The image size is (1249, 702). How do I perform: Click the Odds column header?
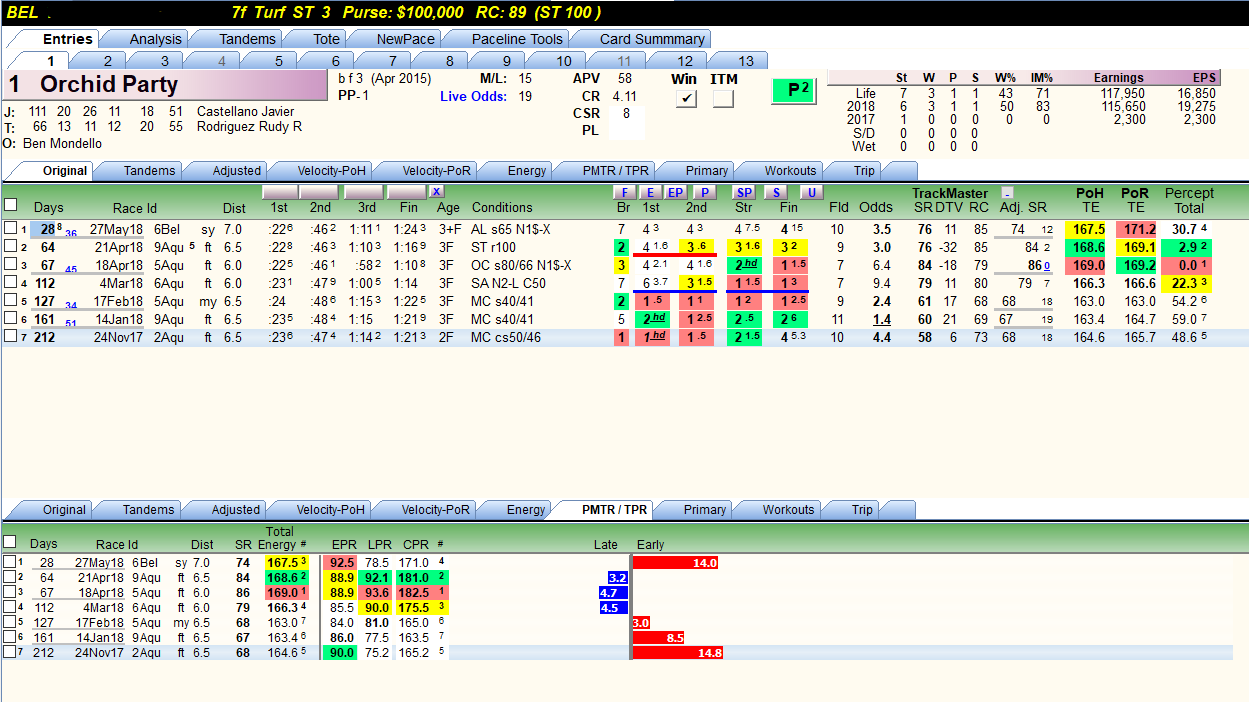(x=876, y=208)
